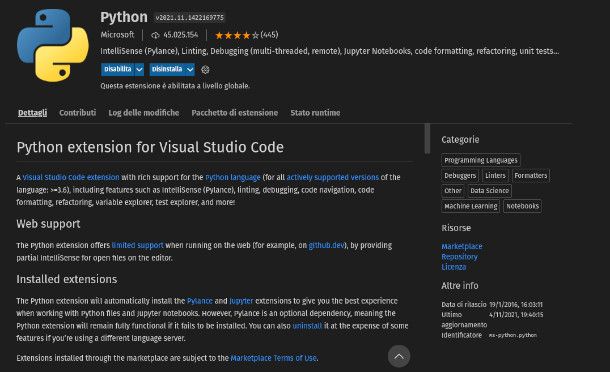Click the star rating
Screen dimensions: 610x372
(237, 35)
